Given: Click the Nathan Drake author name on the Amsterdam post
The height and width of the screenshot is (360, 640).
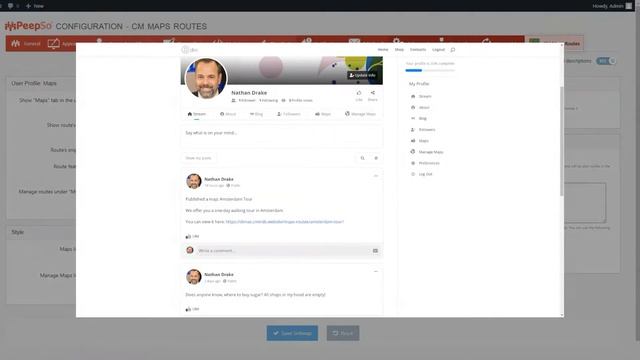Looking at the screenshot, I should point(219,179).
